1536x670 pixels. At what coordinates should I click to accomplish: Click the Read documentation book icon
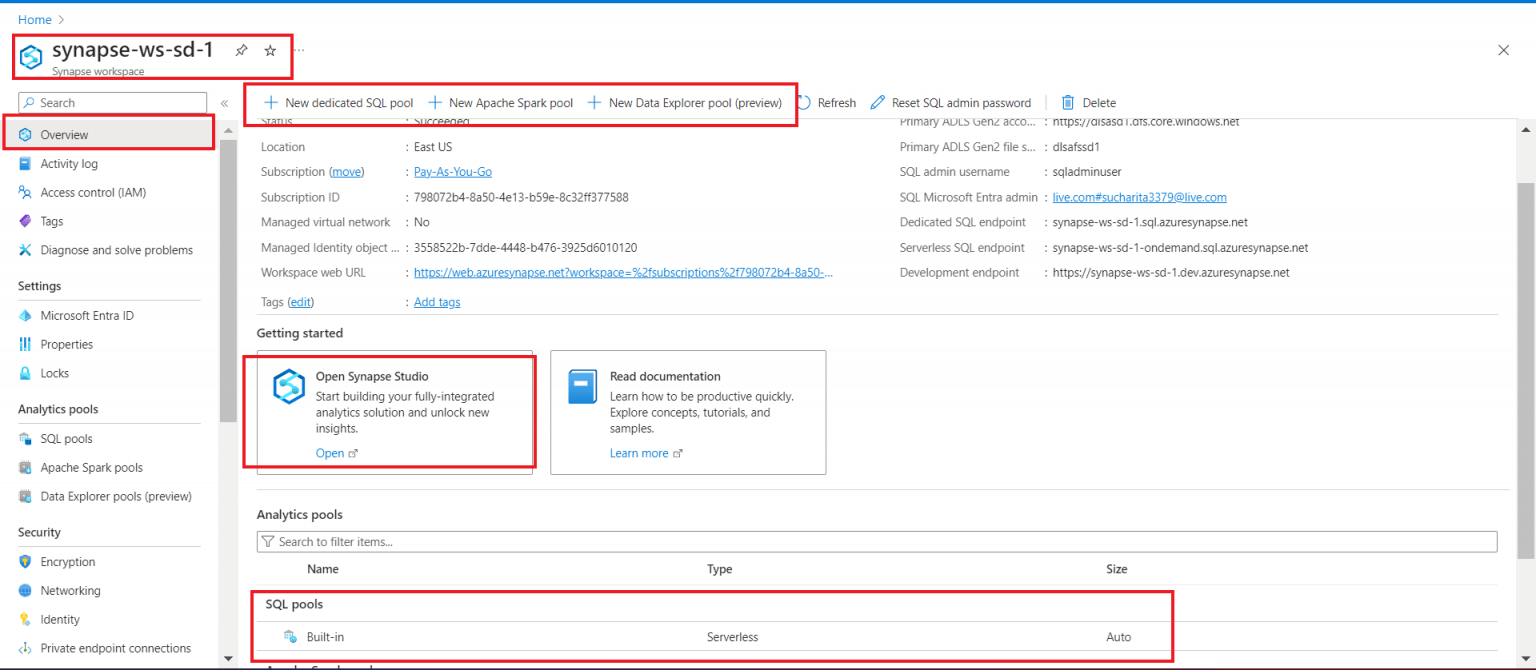[x=583, y=386]
